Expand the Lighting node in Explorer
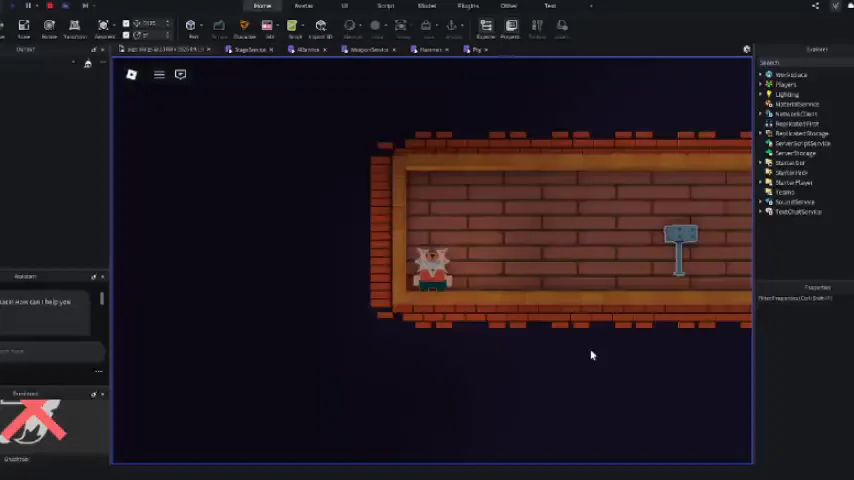 point(761,94)
